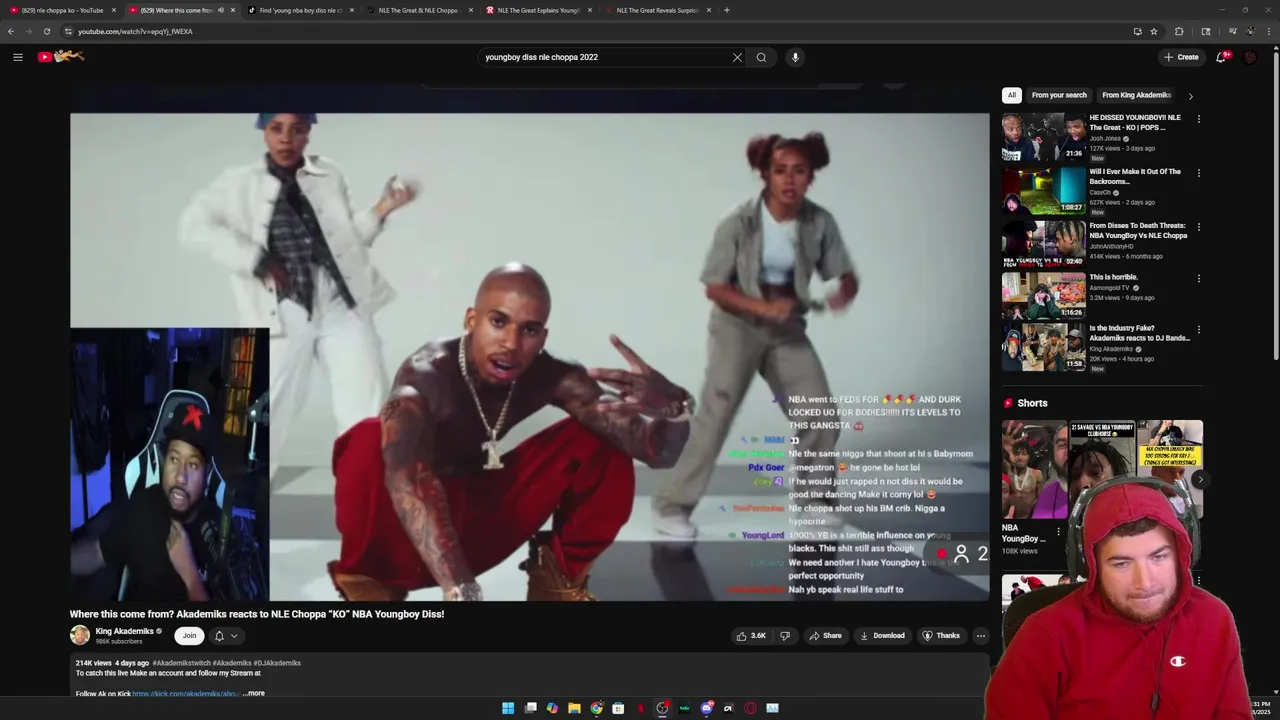
Task: Show more filter chips with right arrow
Action: 1190,96
